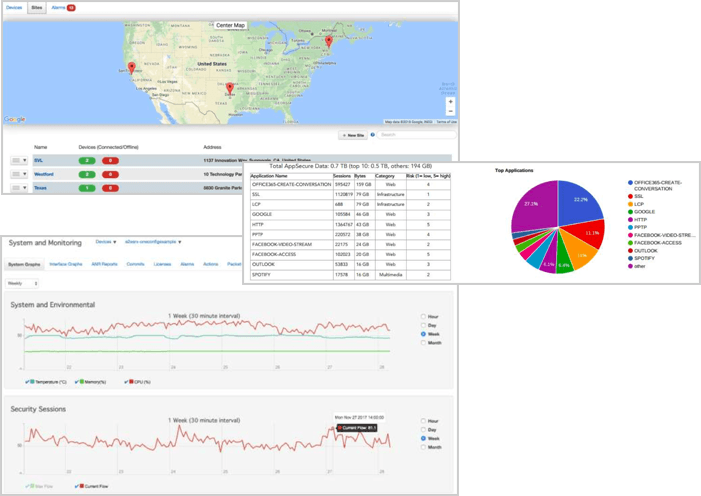Click Texas connected devices green badge
This screenshot has height=496, width=701.
[87, 188]
